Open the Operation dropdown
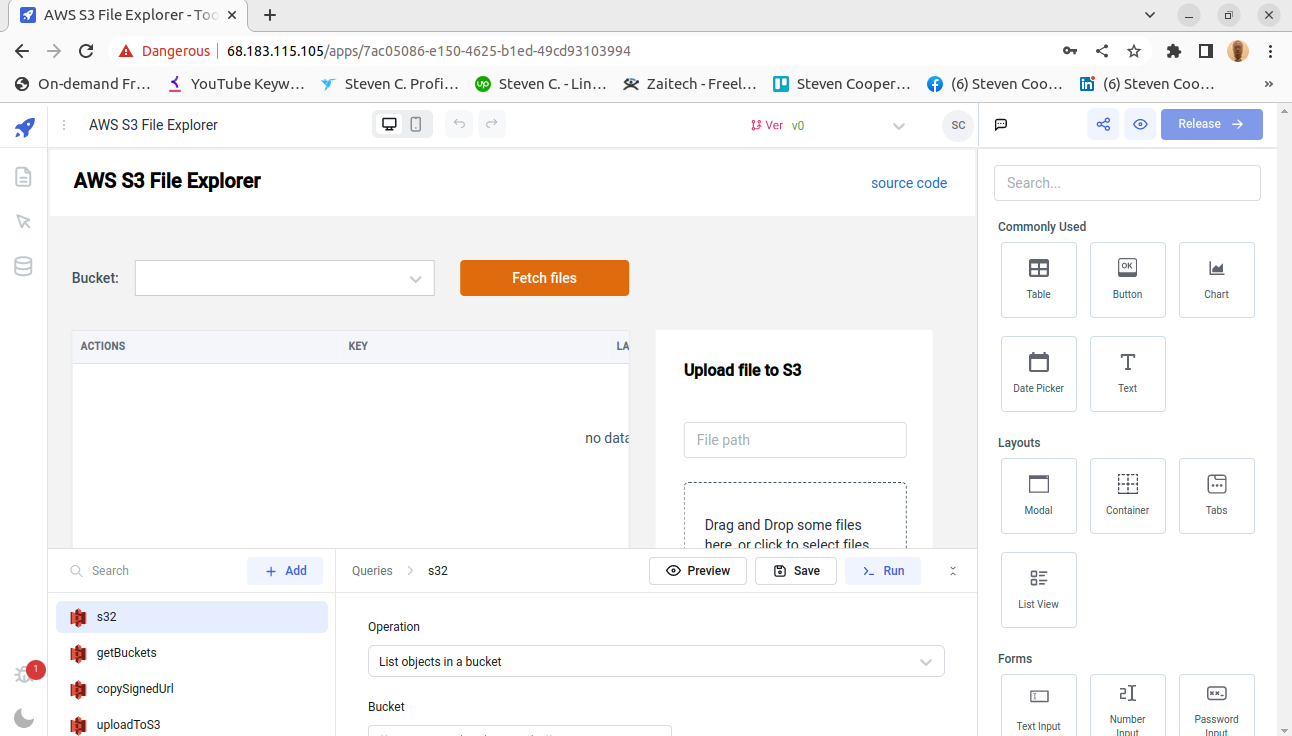Screen dimensions: 1292x736 [x=656, y=662]
